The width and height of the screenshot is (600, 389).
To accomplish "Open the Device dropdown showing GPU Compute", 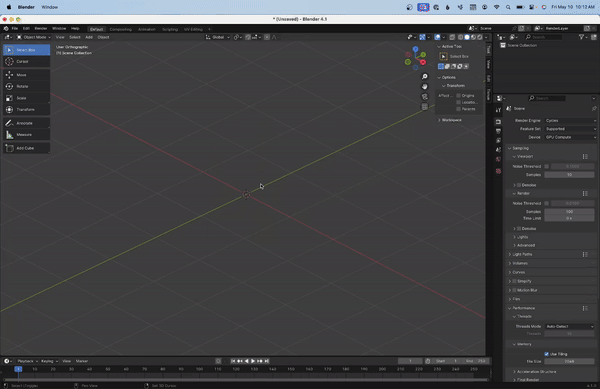I will point(571,137).
